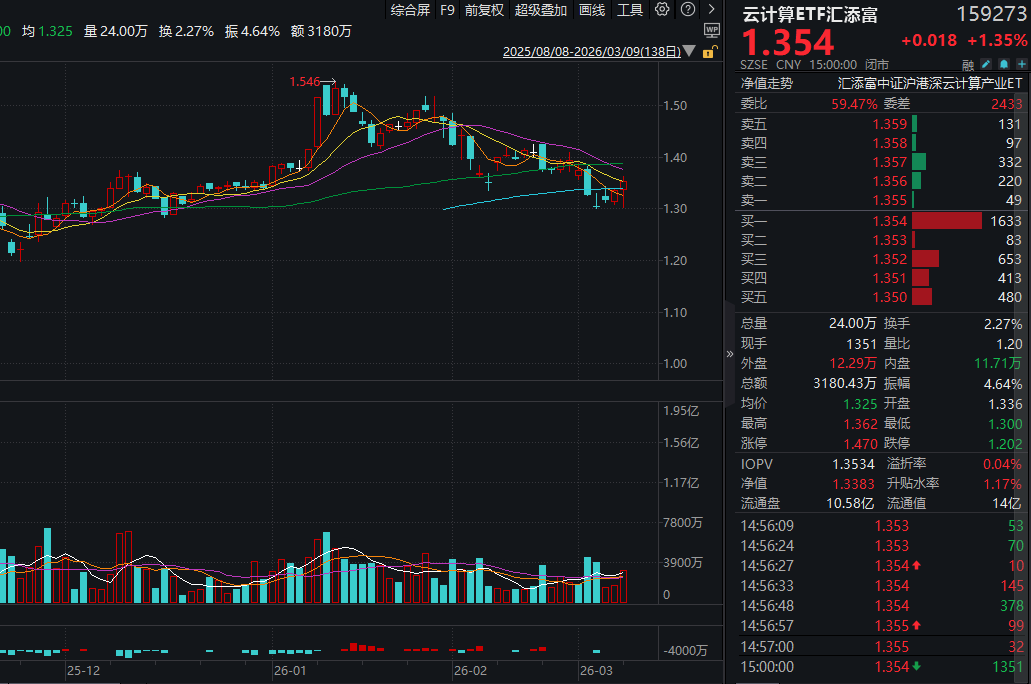
Task: Click the pencil annotation icon near the price
Action: [986, 62]
